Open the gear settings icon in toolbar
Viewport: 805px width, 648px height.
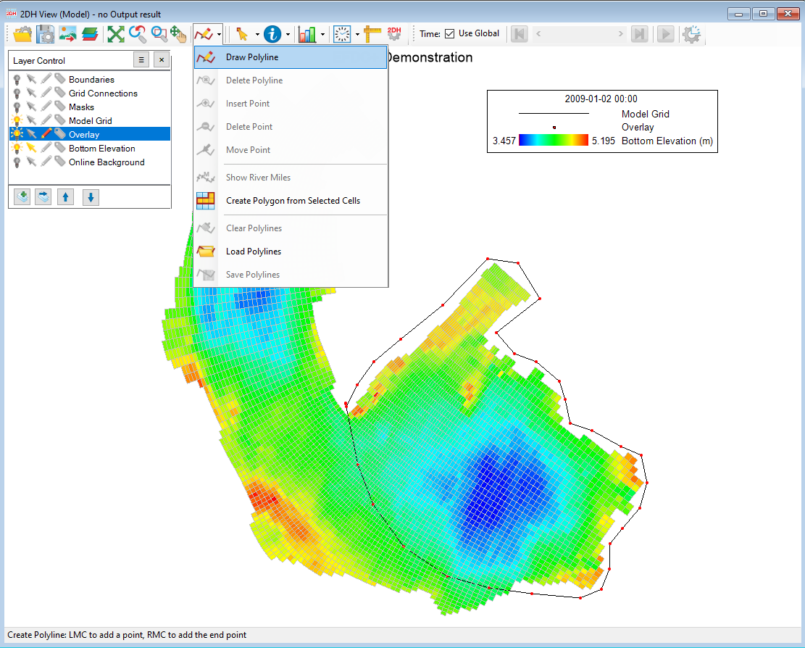[x=691, y=34]
